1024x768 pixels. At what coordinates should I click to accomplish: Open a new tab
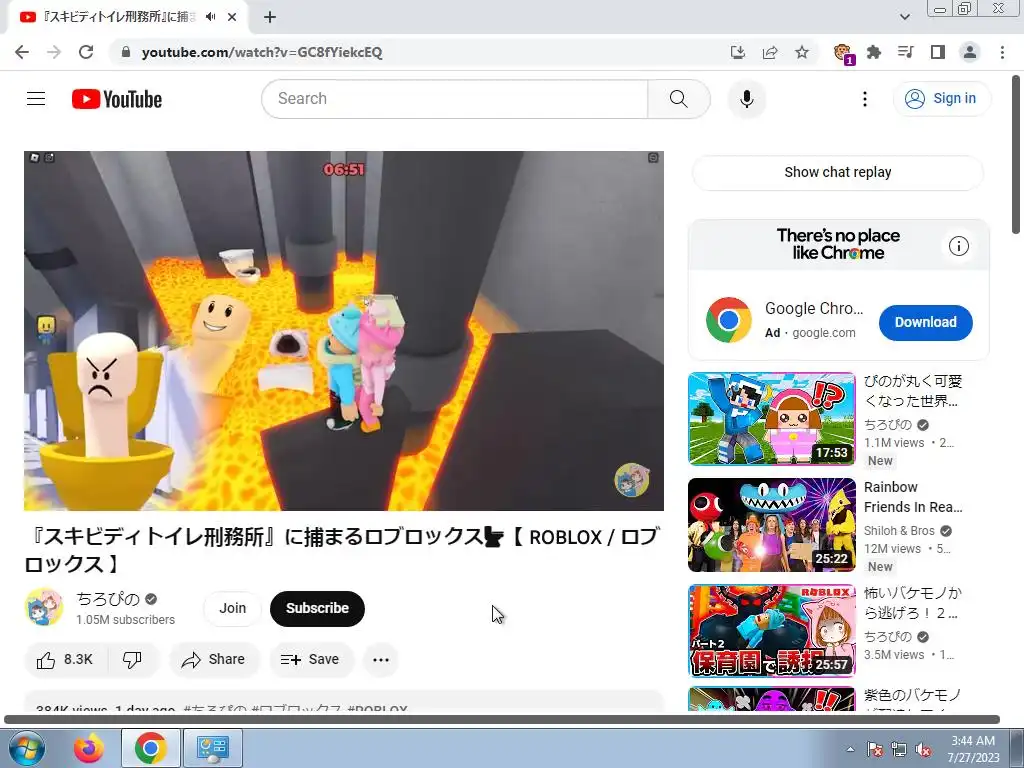click(x=270, y=17)
